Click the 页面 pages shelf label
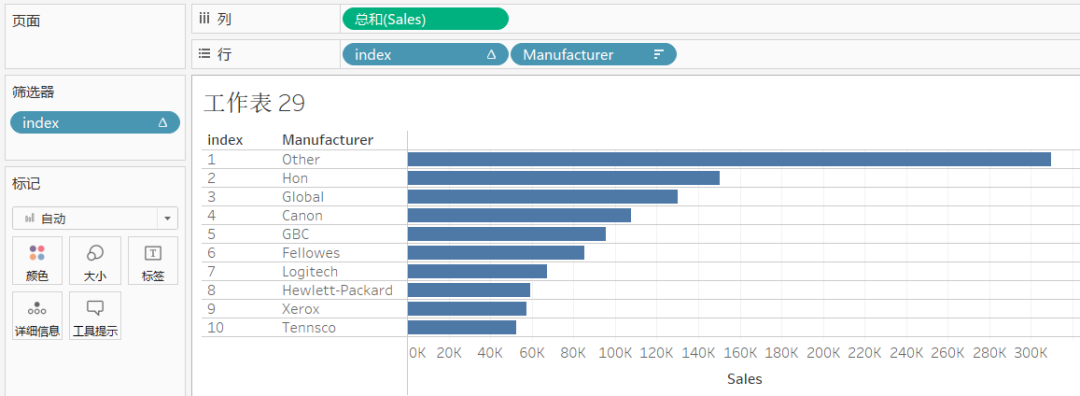The image size is (1080, 396). click(26, 21)
